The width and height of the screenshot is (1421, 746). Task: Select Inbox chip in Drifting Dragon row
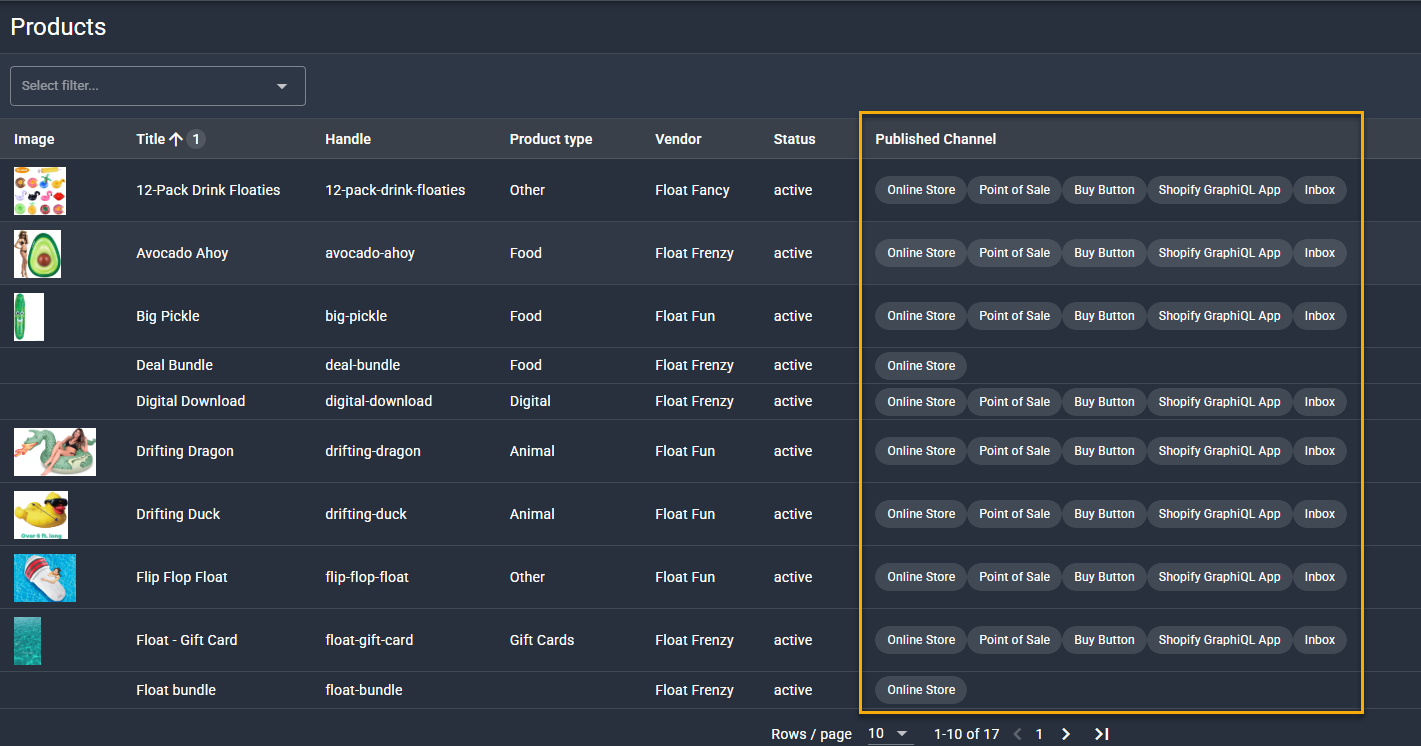[1319, 451]
